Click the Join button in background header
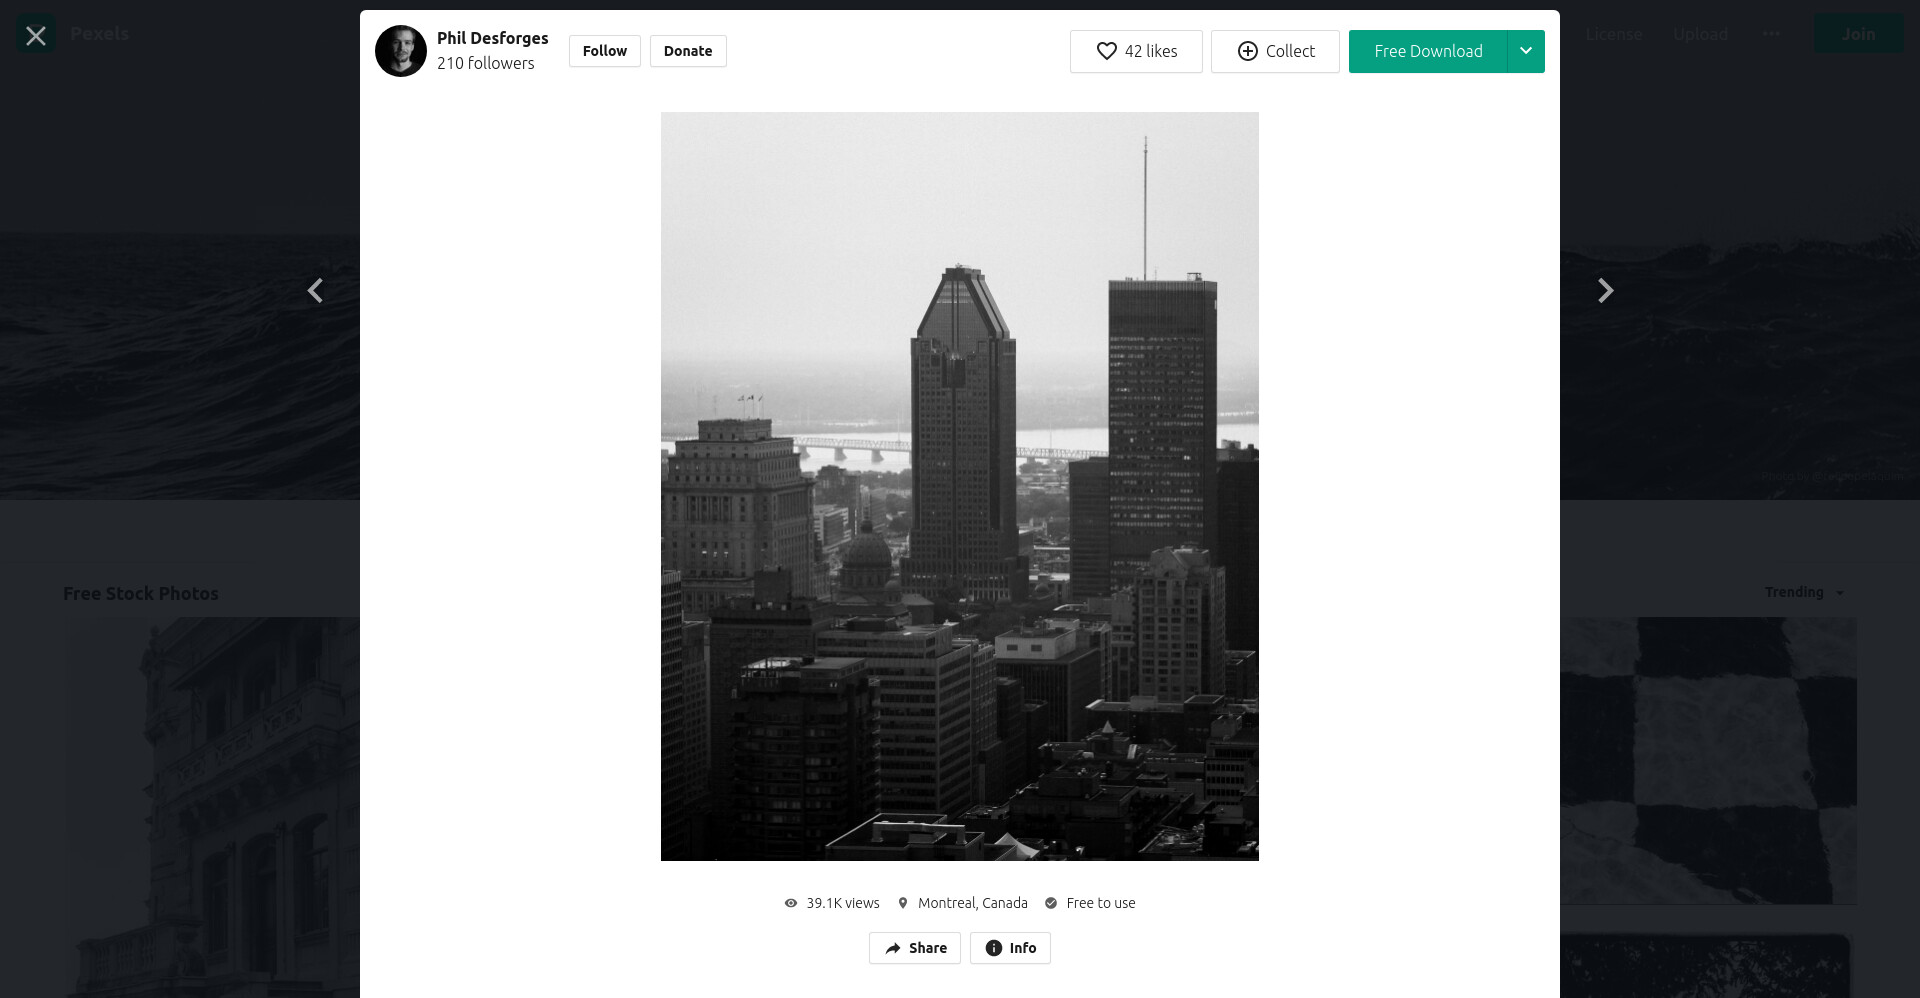1920x998 pixels. 1858,34
